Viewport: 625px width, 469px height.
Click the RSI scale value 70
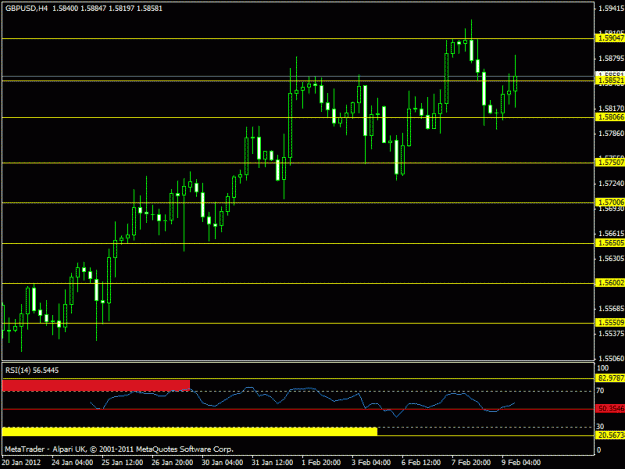pos(600,391)
